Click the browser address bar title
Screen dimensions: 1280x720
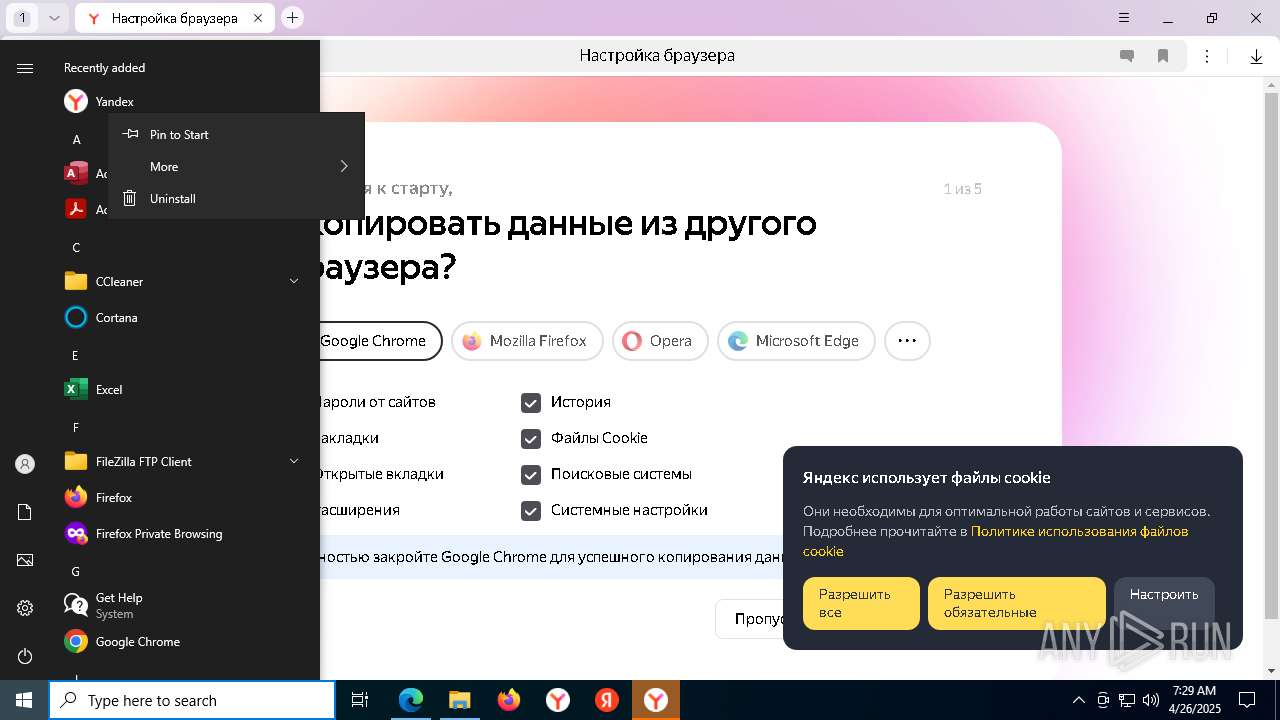click(x=657, y=56)
